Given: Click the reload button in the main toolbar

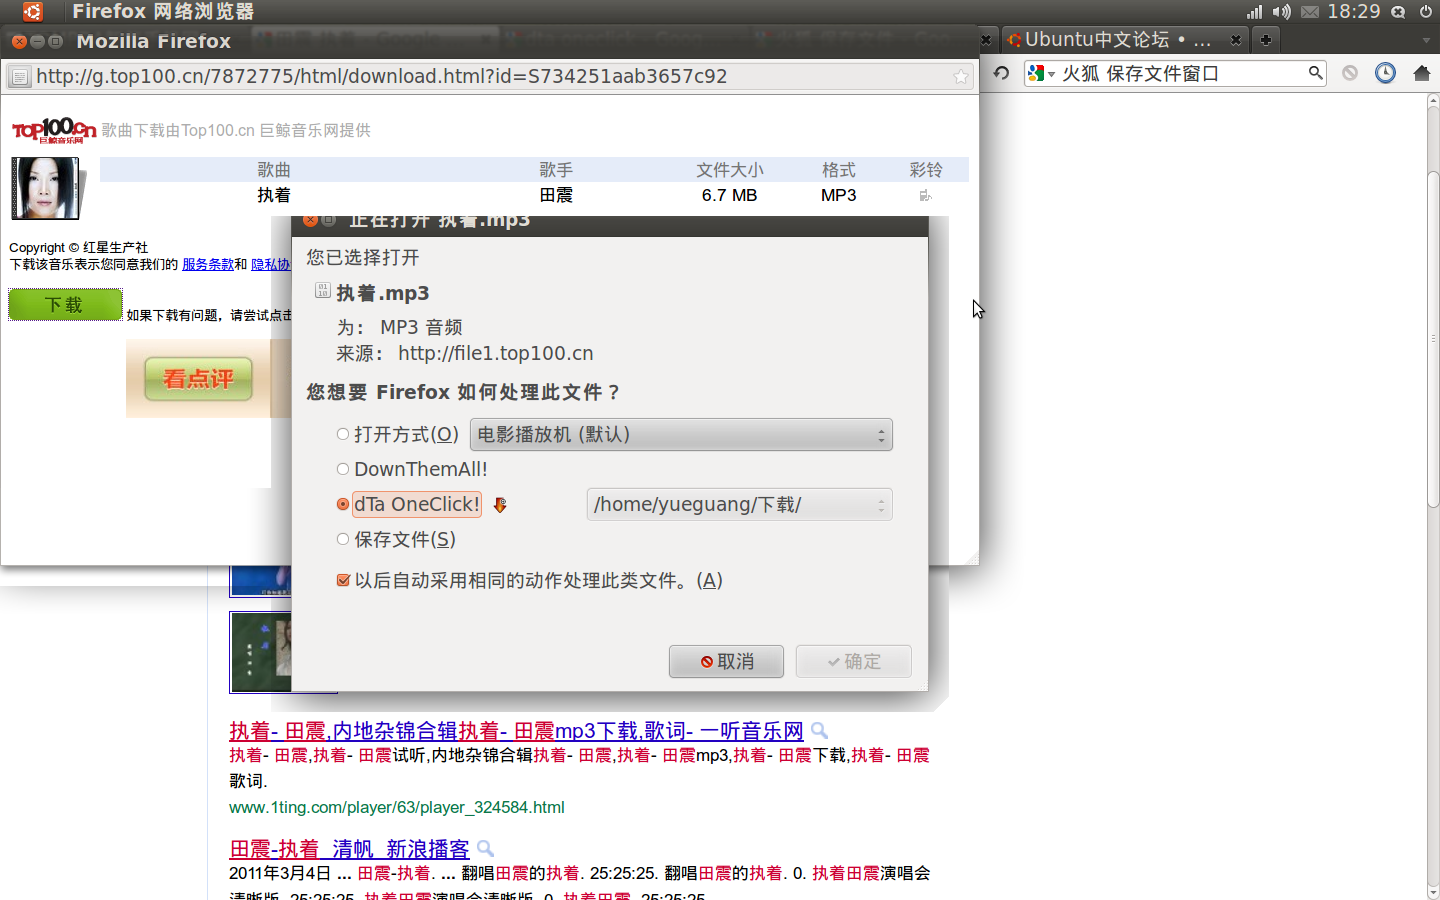Looking at the screenshot, I should 1001,73.
